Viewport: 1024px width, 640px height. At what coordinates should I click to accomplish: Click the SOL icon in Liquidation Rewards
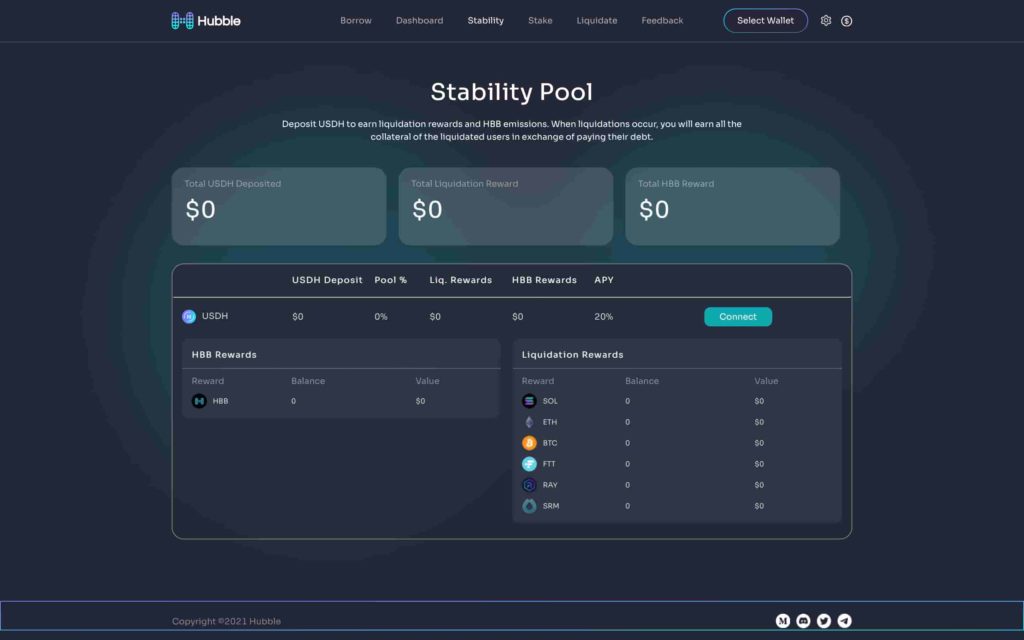click(528, 401)
